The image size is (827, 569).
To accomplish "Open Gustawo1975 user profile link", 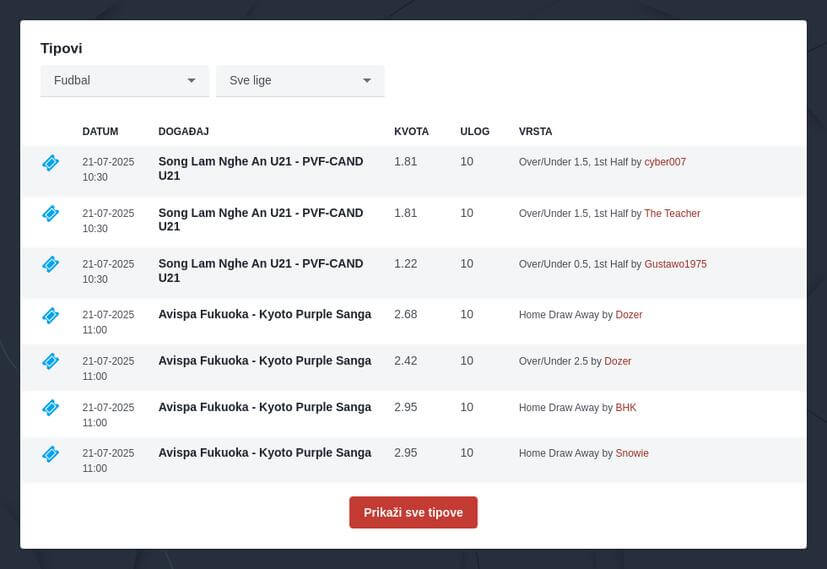I will coord(675,264).
